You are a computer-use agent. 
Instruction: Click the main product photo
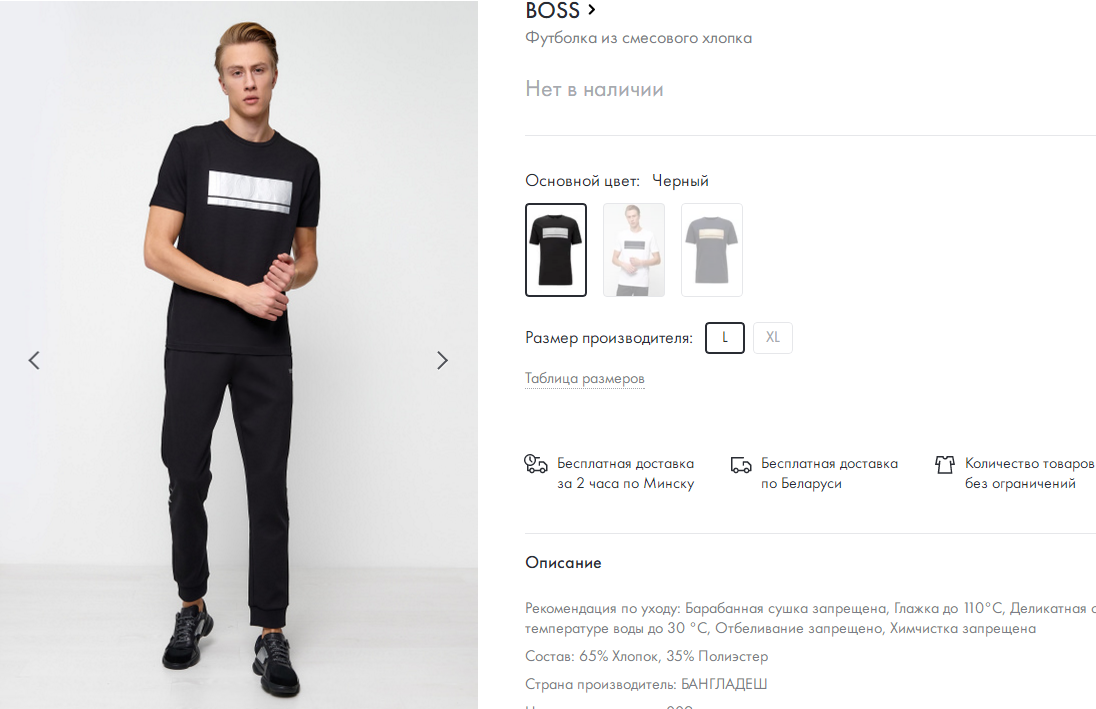coord(238,300)
